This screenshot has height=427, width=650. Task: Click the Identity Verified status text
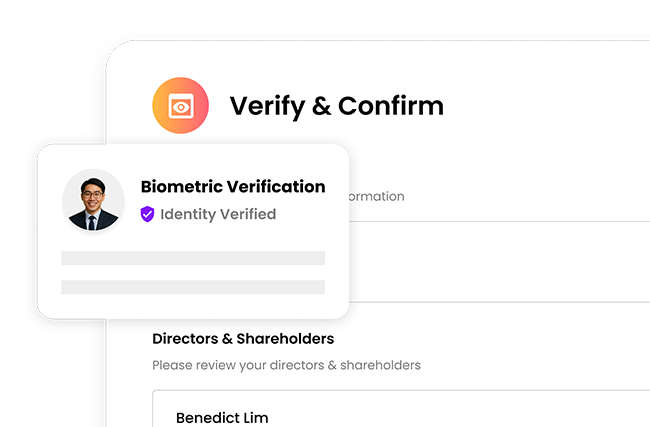pos(218,214)
